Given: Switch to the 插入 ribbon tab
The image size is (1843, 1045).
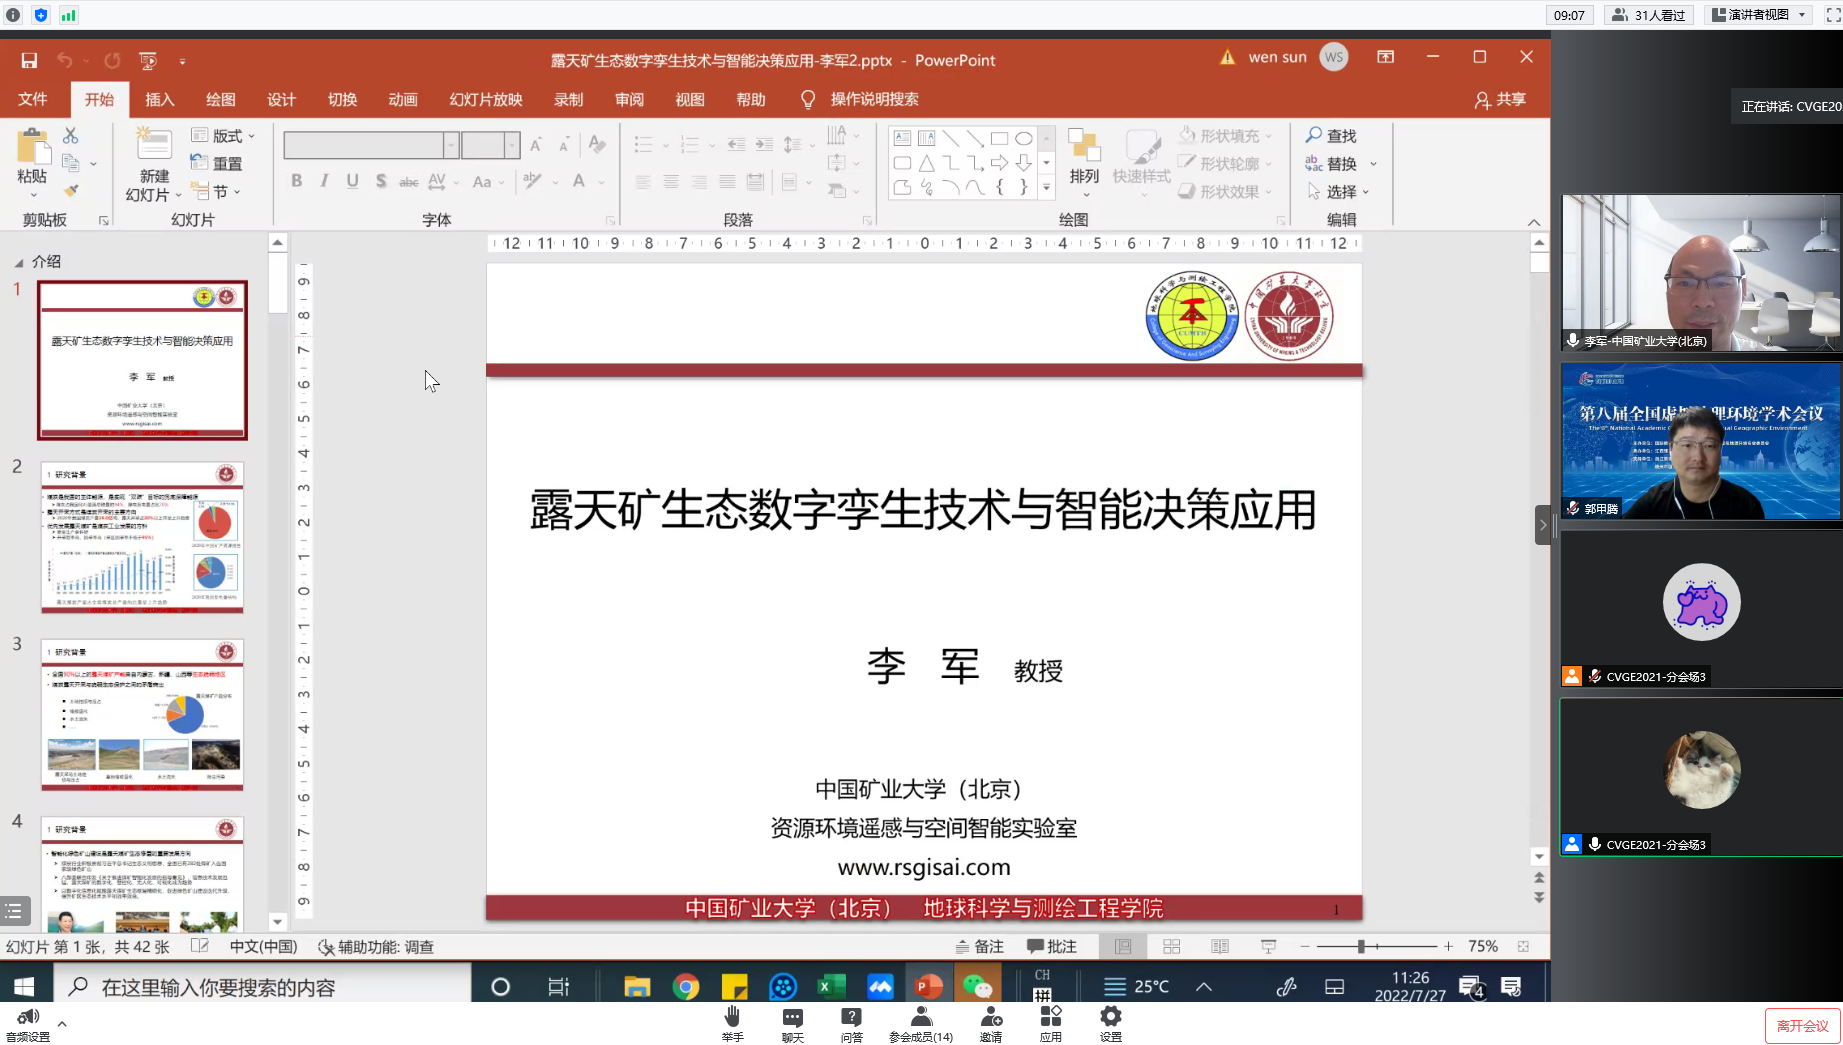Looking at the screenshot, I should 160,99.
